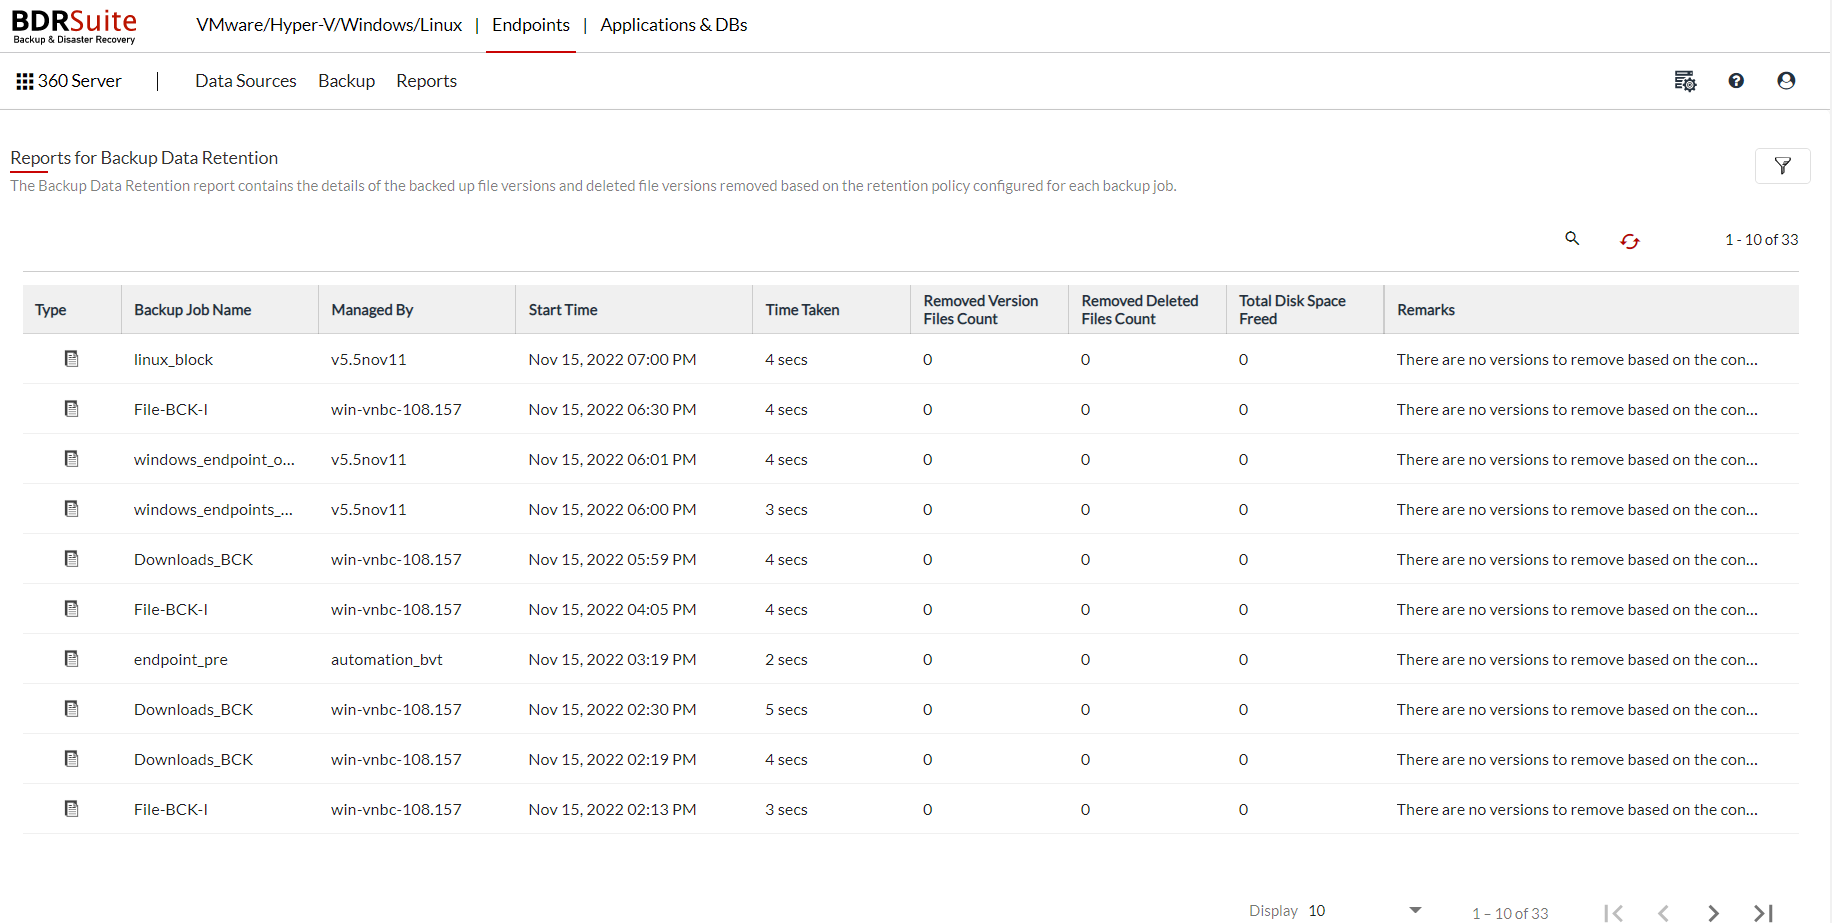The image size is (1832, 923).
Task: Click start time Nov 15, 2022 02:13 PM
Action: coord(612,809)
